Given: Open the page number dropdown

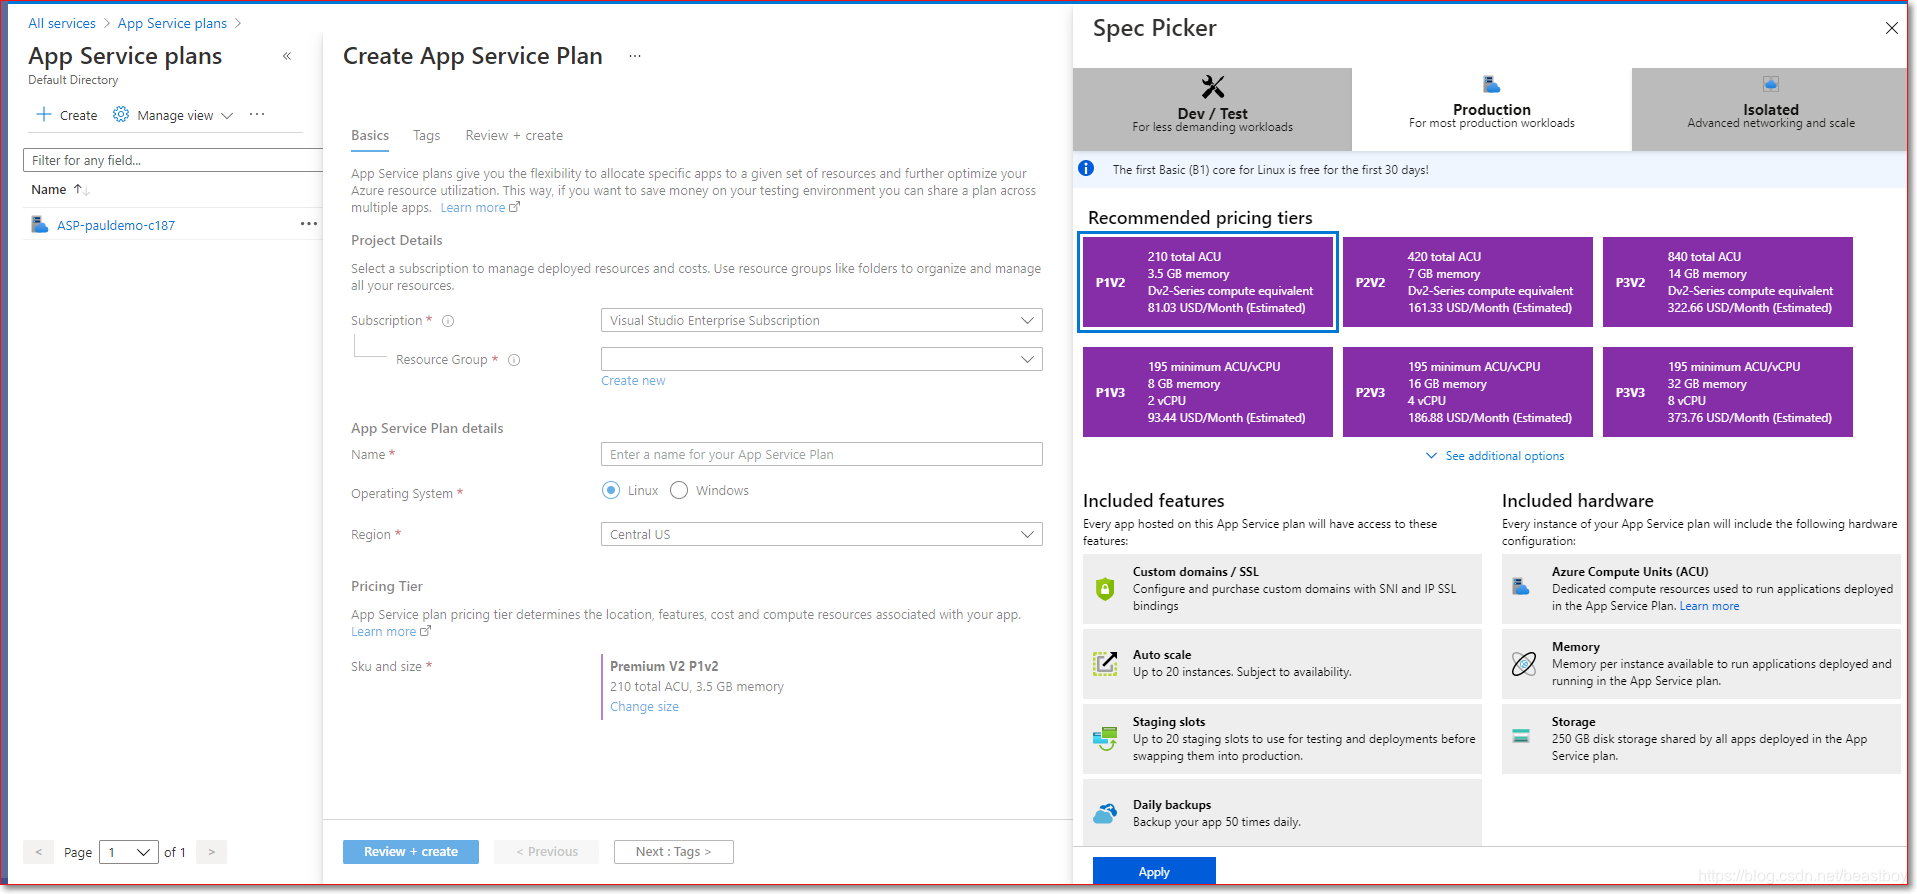Looking at the screenshot, I should 129,852.
